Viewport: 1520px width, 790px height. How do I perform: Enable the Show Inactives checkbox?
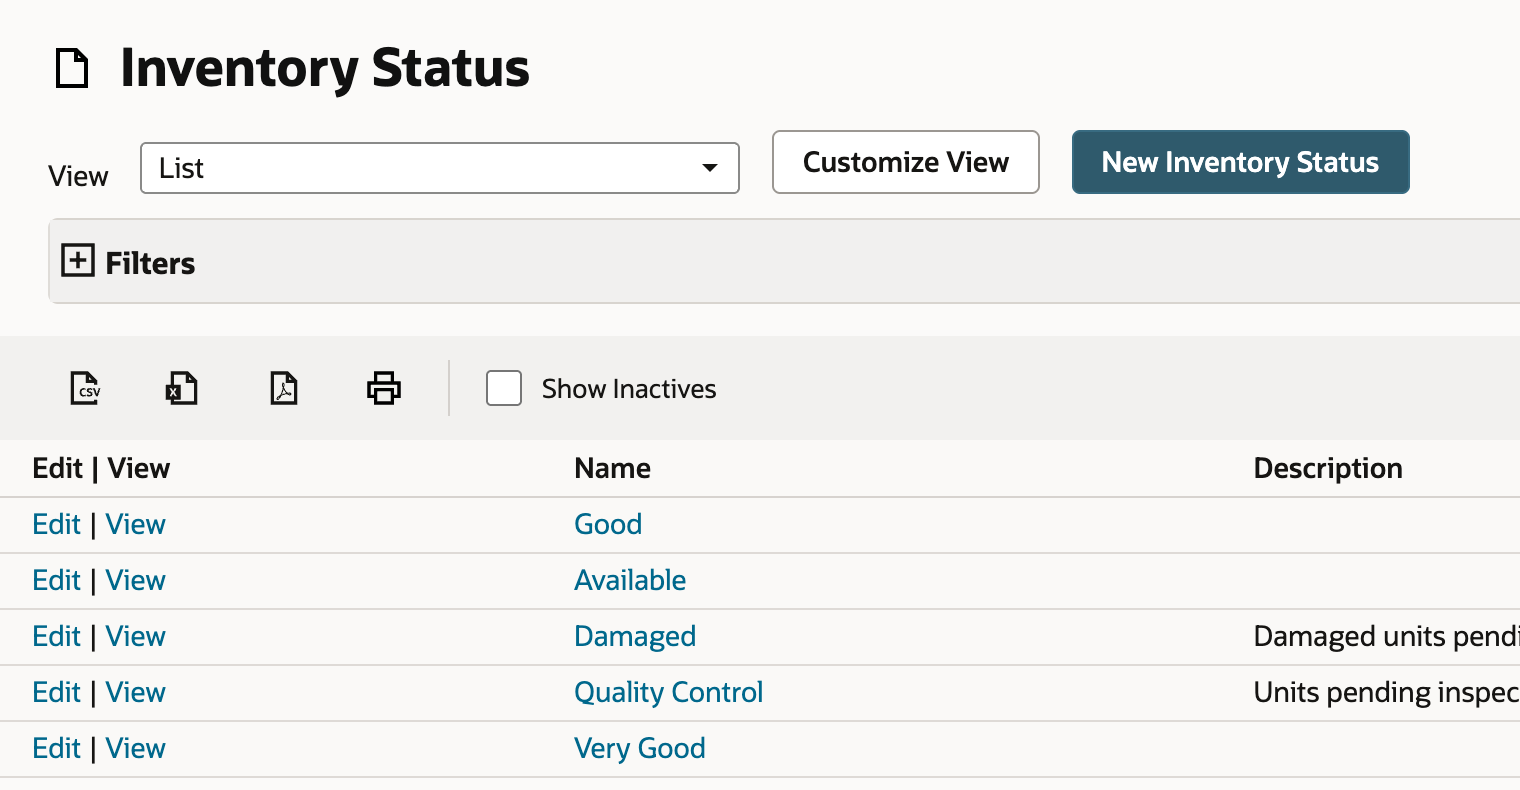point(504,388)
